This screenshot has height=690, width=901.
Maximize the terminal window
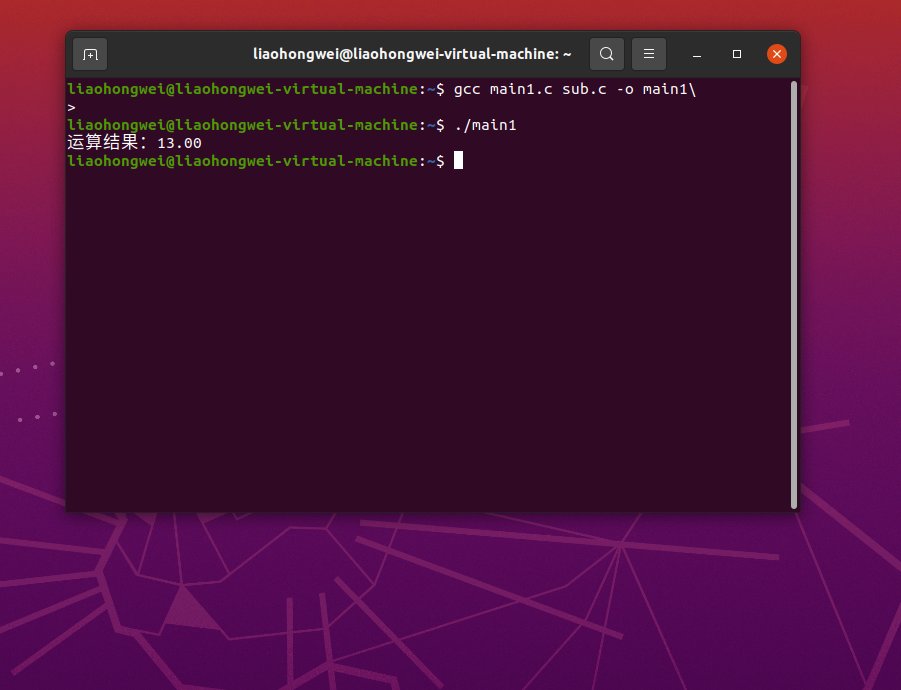pyautogui.click(x=737, y=54)
